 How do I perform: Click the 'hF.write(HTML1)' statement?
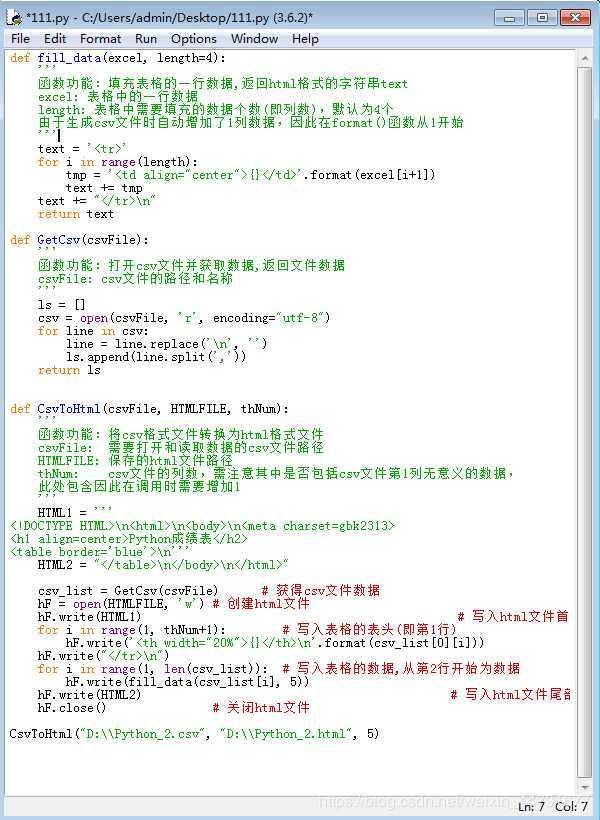click(89, 617)
